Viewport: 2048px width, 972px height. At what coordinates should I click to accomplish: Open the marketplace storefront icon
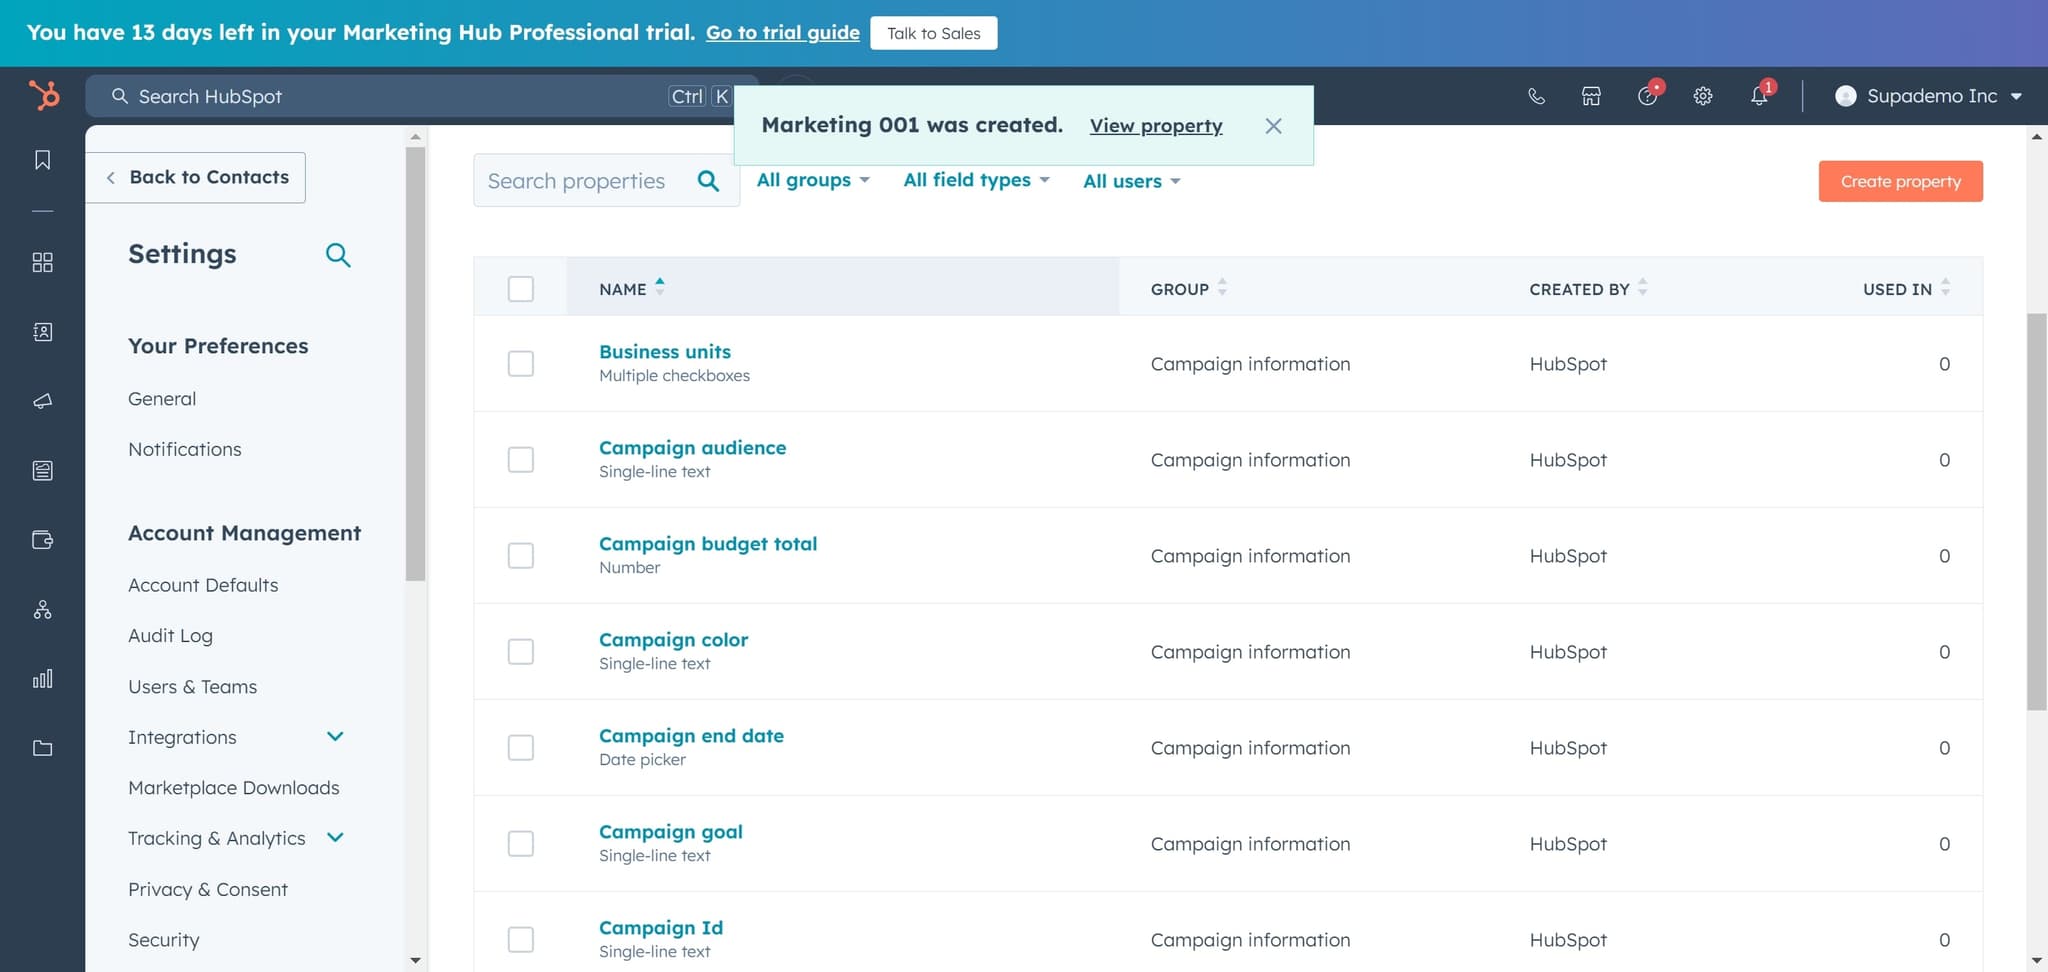(x=1591, y=96)
